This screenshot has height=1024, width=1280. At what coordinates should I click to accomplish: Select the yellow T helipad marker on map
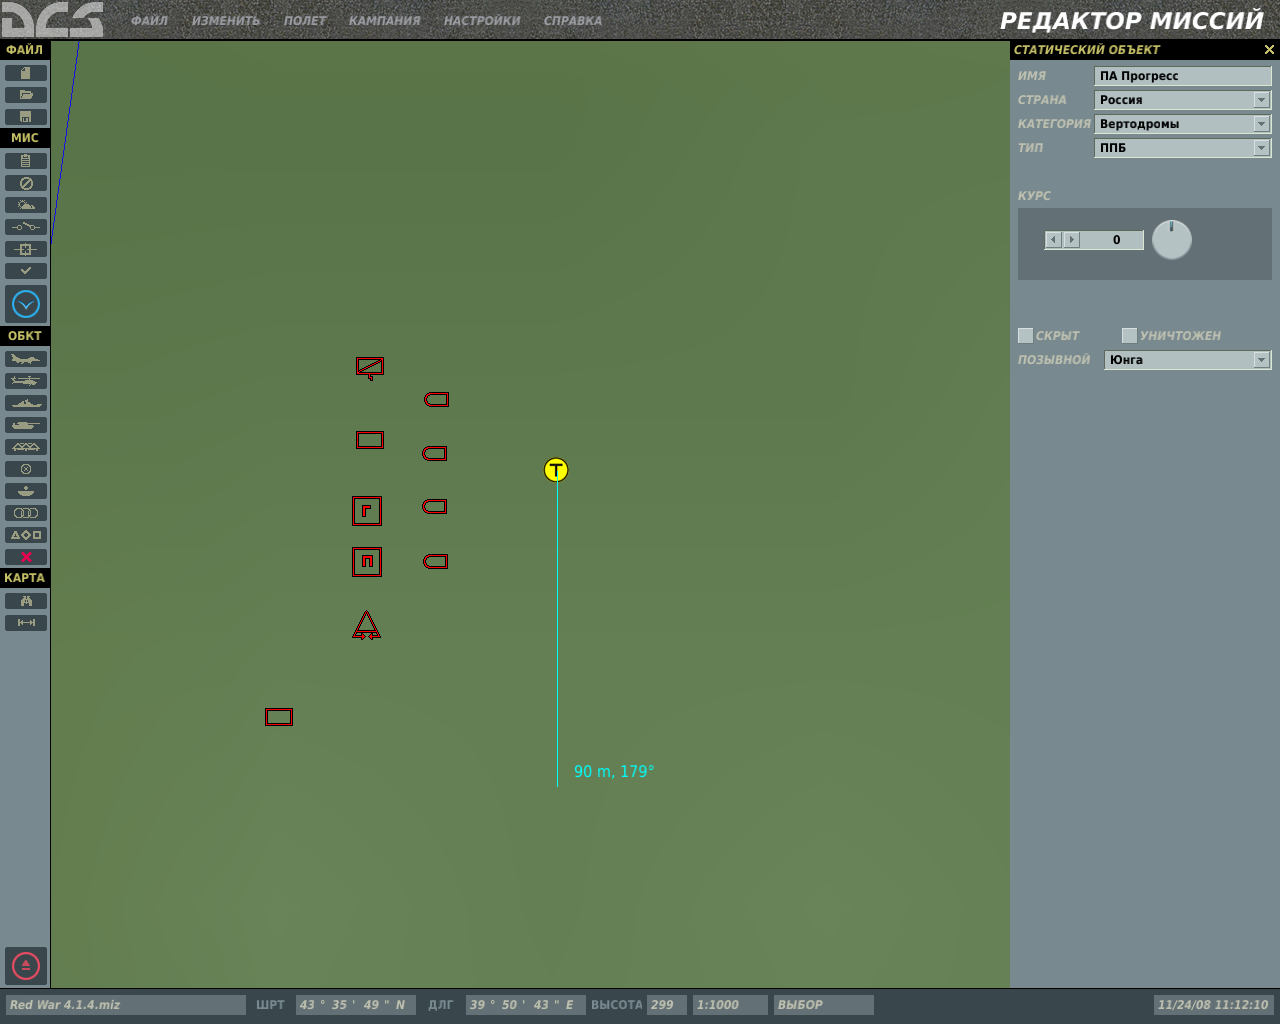point(556,470)
